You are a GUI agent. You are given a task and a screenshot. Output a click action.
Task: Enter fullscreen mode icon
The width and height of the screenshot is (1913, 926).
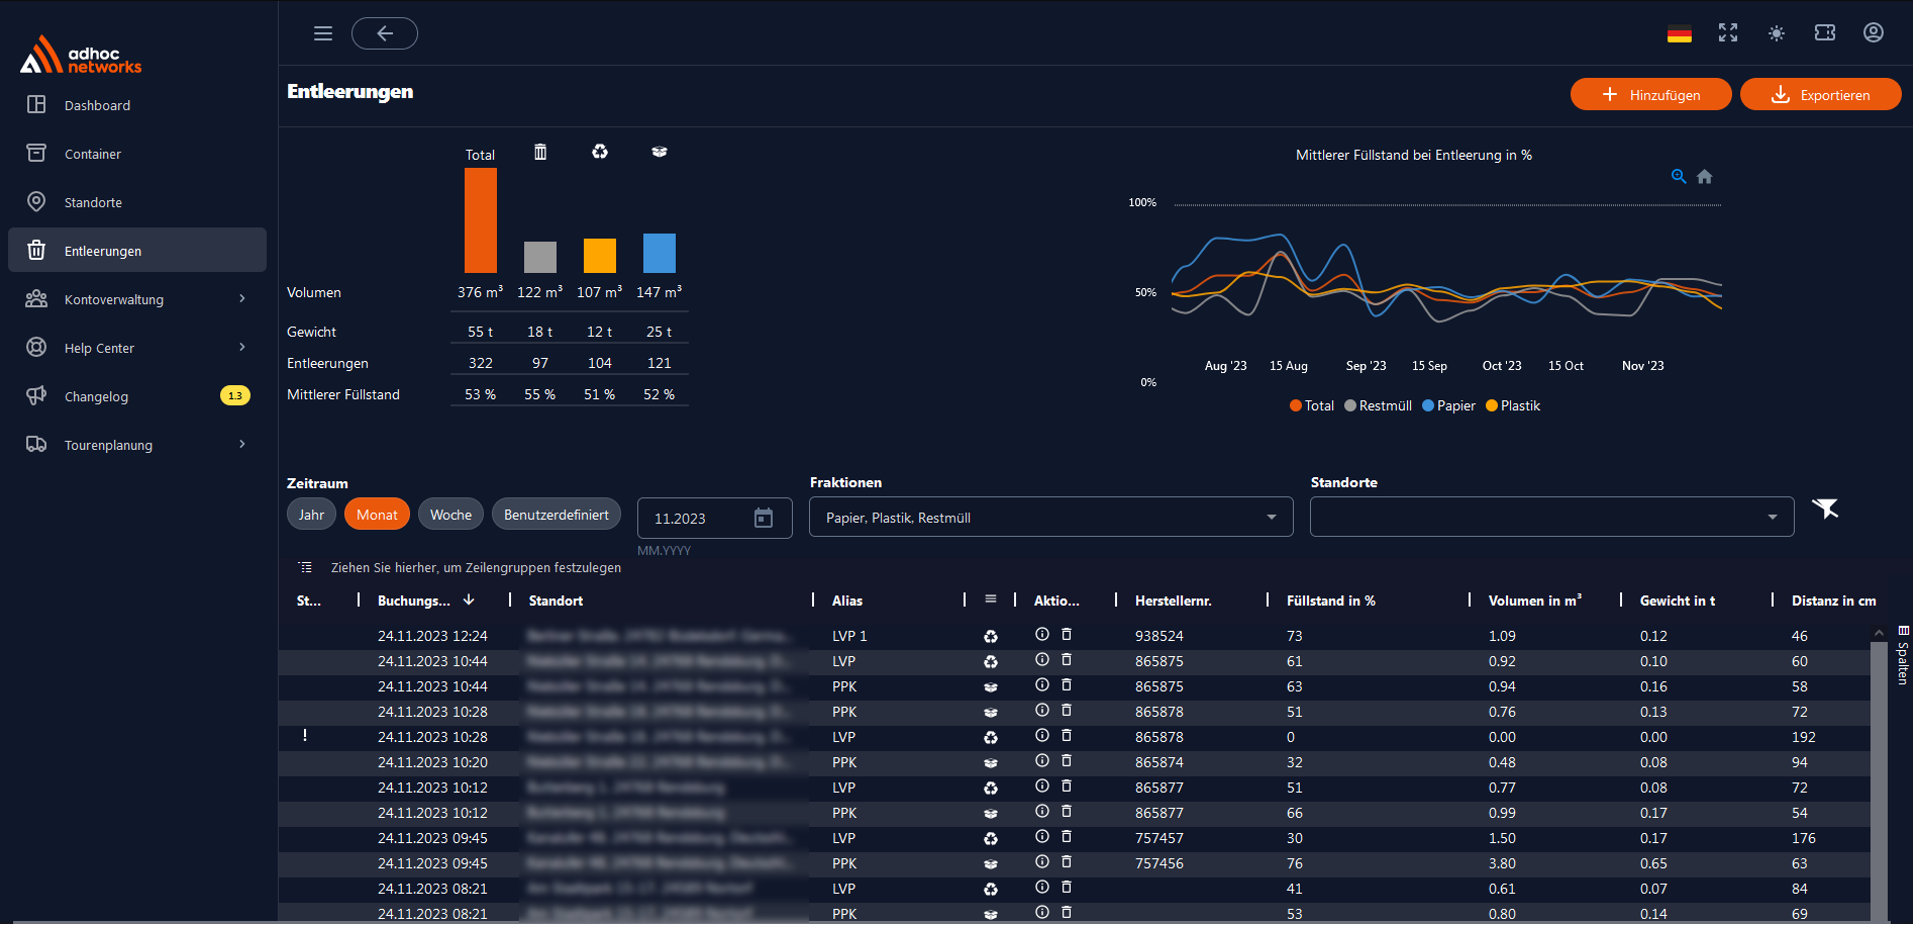(x=1728, y=33)
